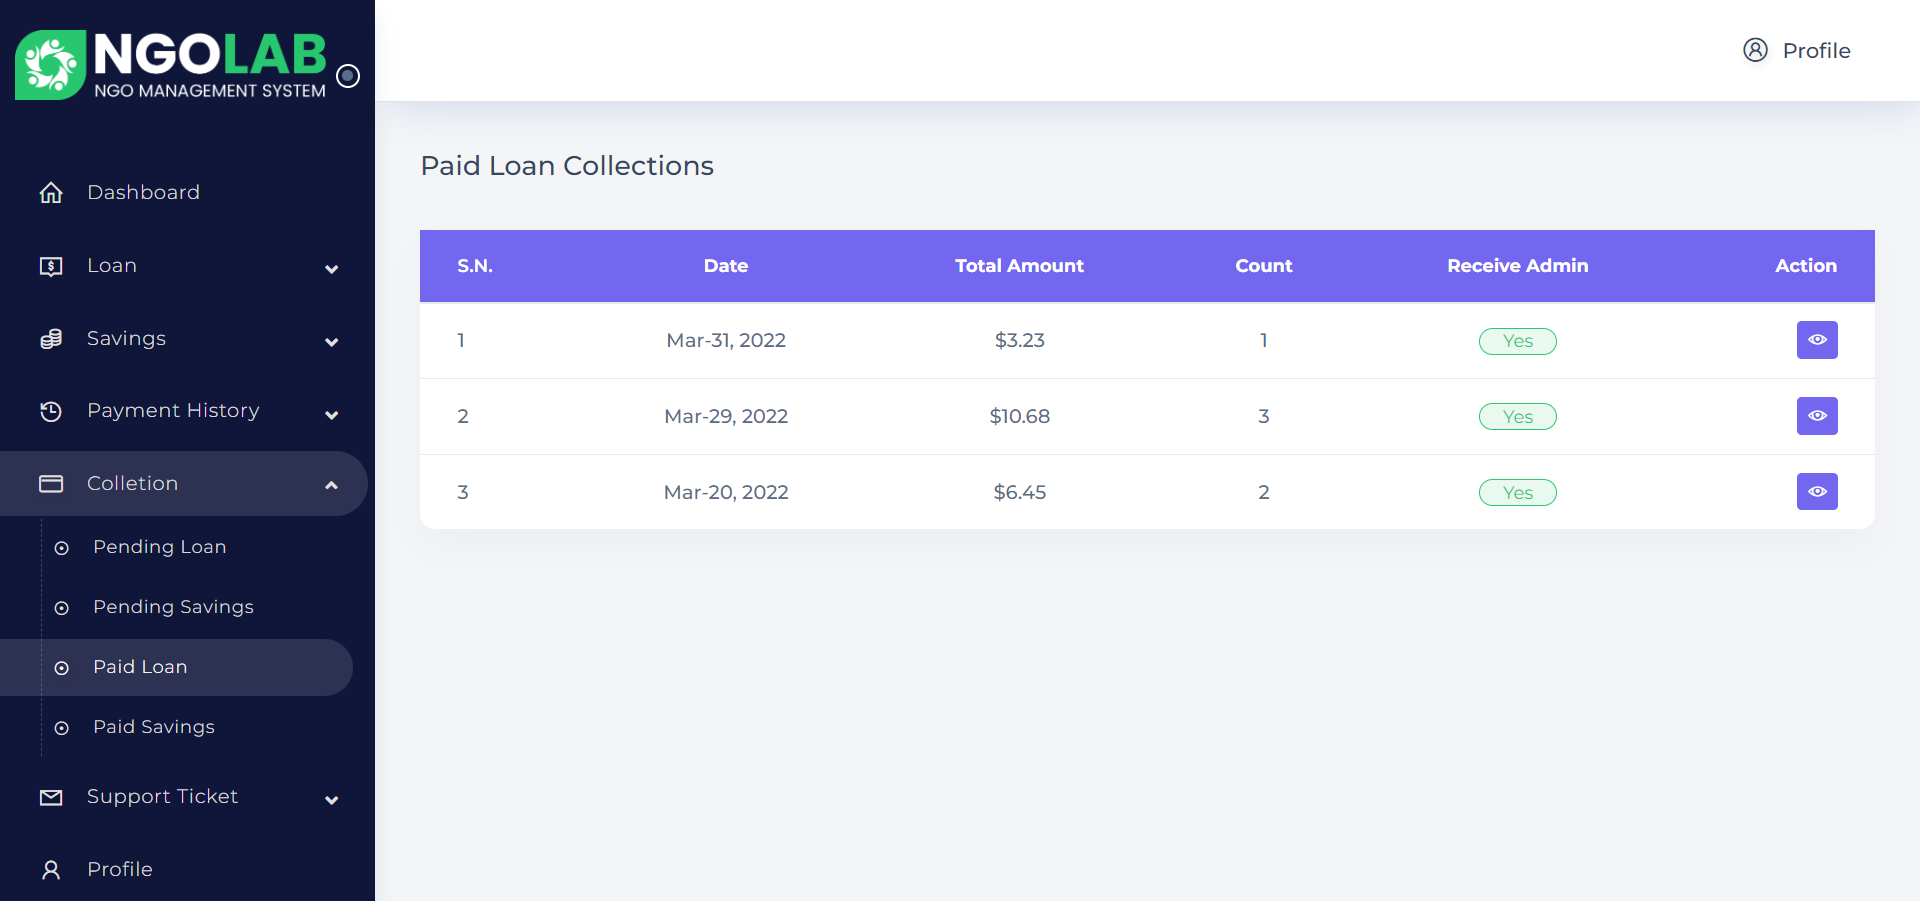The image size is (1920, 901).
Task: Toggle the sidebar radio button beside logo
Action: pyautogui.click(x=348, y=76)
